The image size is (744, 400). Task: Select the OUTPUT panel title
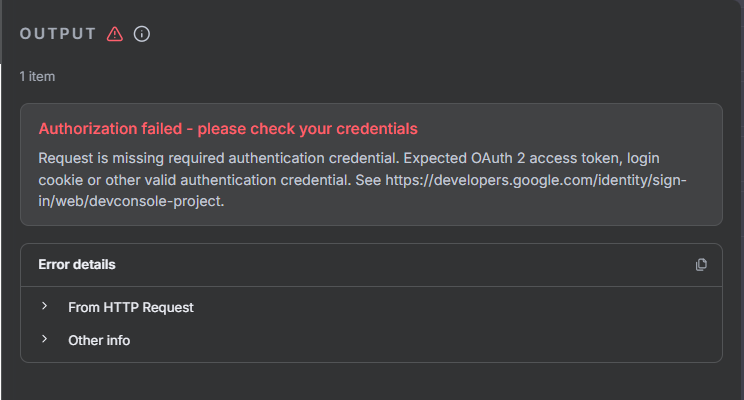[58, 34]
